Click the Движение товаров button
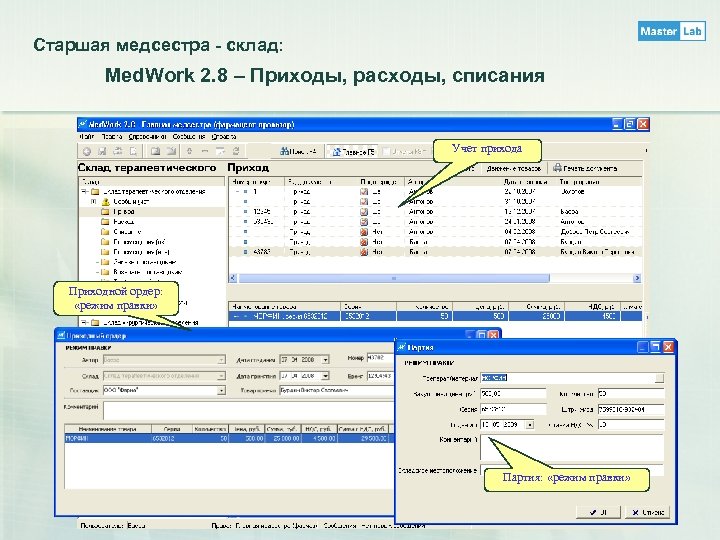The image size is (720, 540). (x=514, y=169)
